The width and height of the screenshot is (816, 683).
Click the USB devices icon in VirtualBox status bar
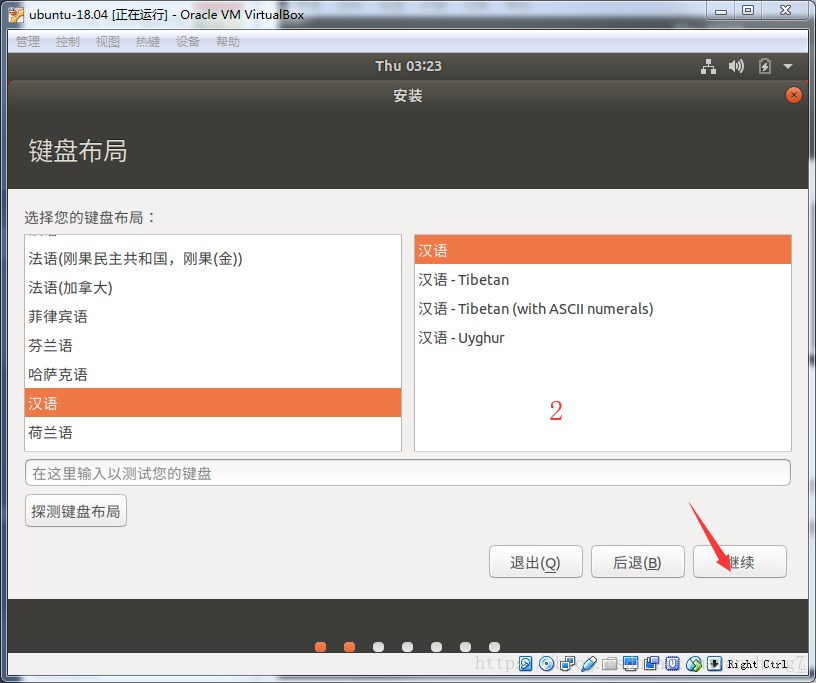click(589, 664)
